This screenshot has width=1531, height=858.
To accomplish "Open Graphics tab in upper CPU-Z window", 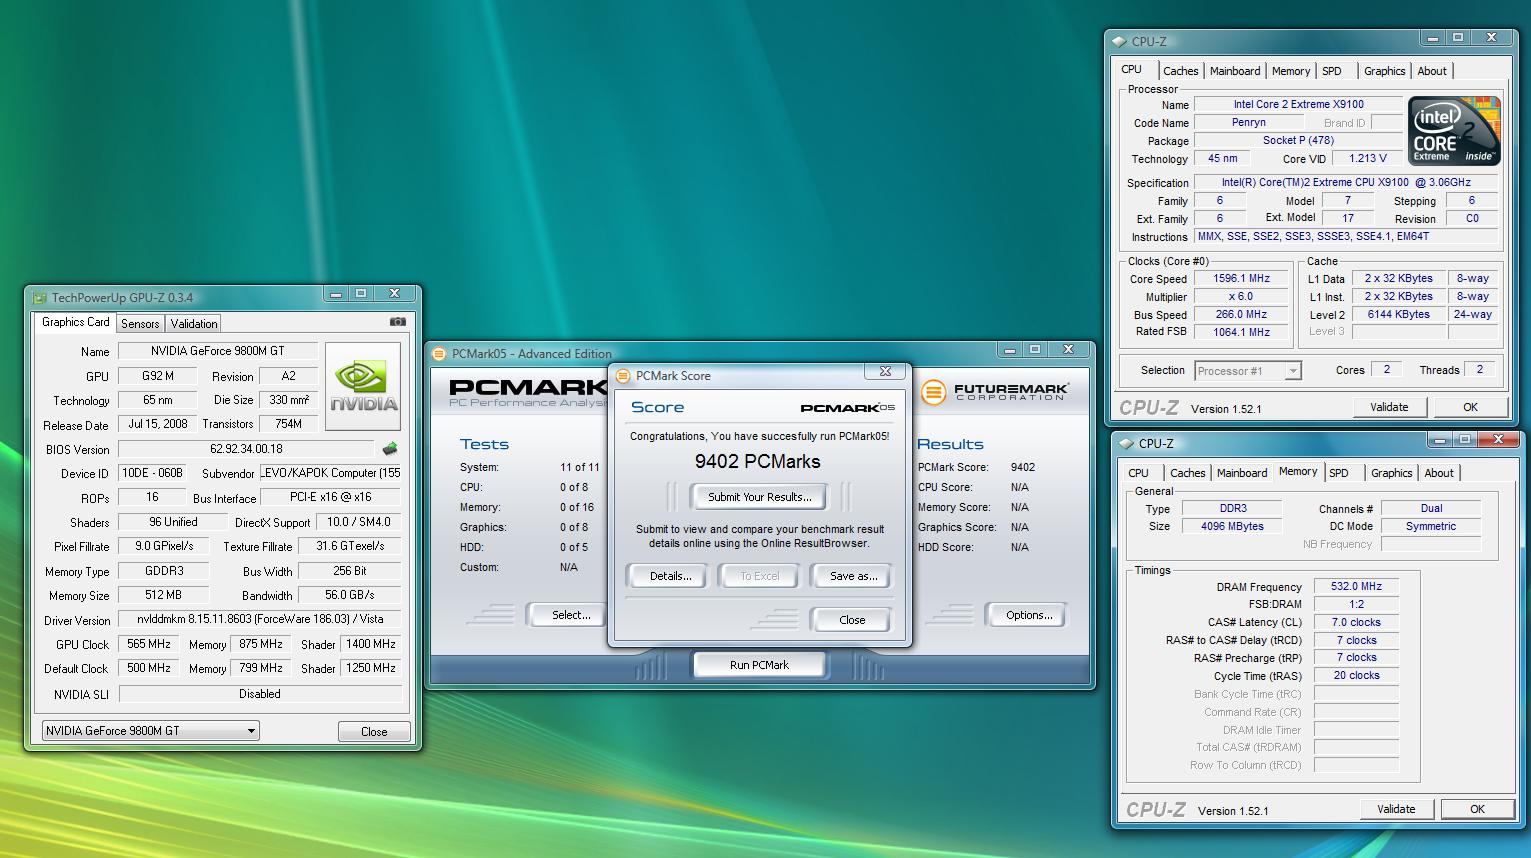I will (1384, 71).
